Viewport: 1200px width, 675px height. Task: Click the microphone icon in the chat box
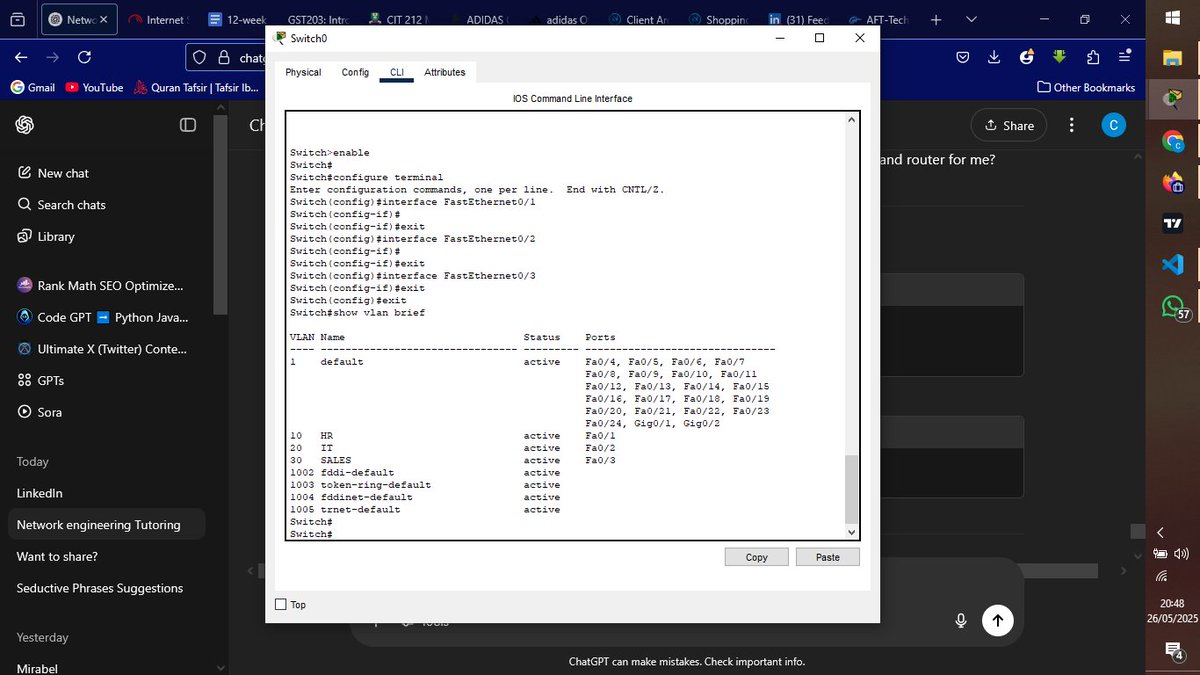click(x=960, y=620)
